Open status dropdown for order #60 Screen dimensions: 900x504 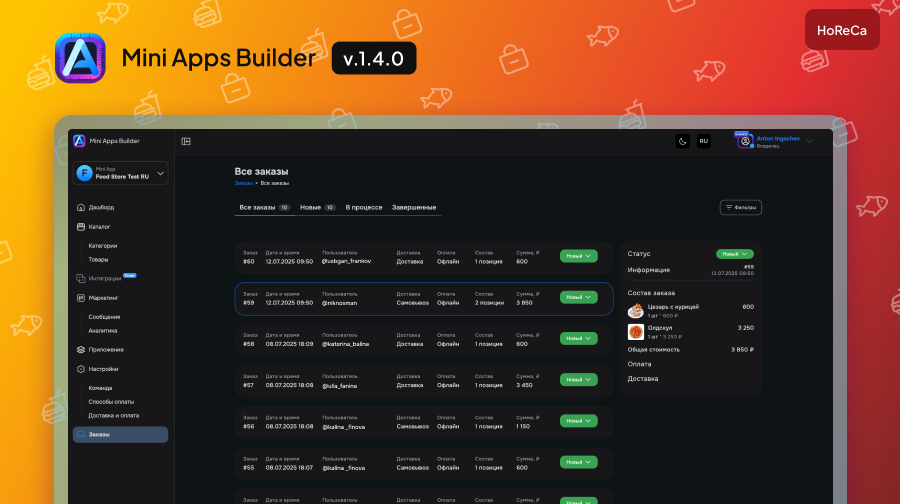coord(579,256)
